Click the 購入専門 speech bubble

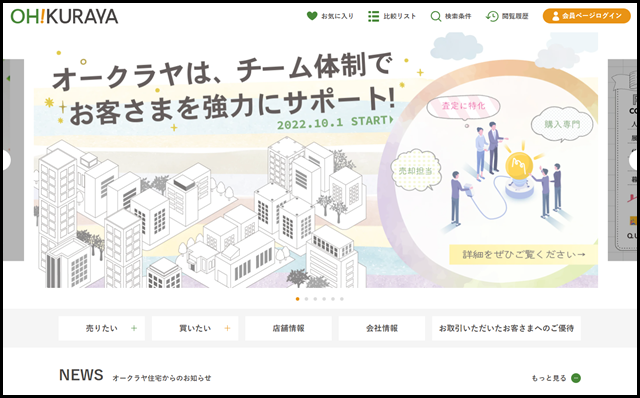[x=562, y=125]
